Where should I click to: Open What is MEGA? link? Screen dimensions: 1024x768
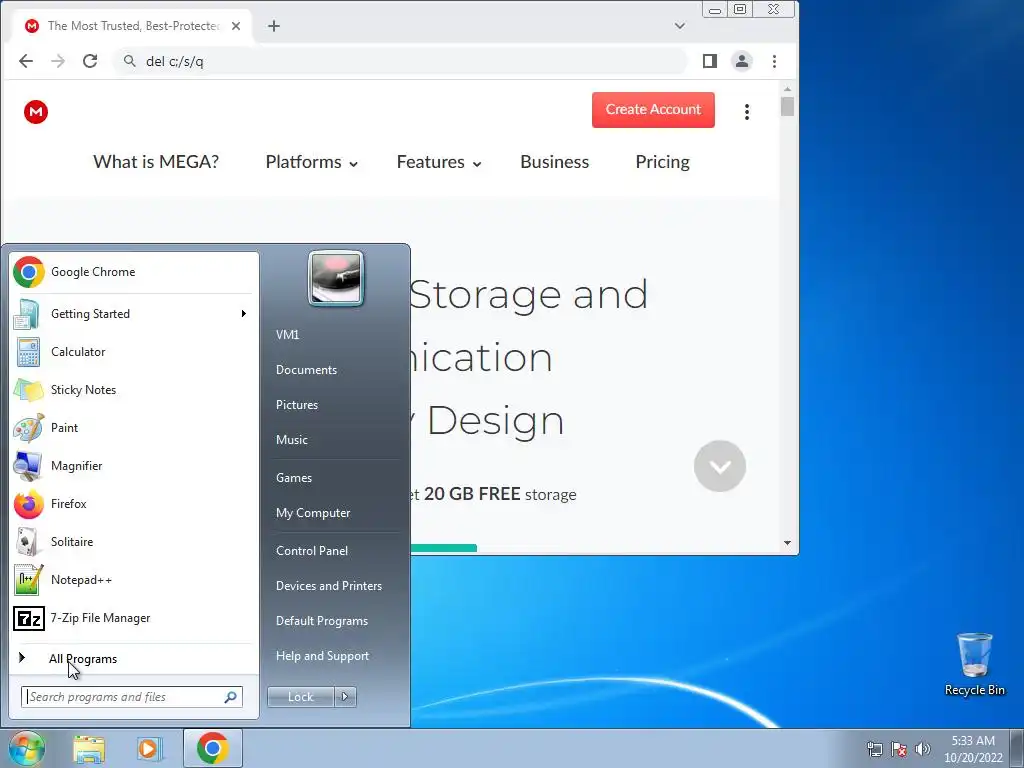(156, 162)
